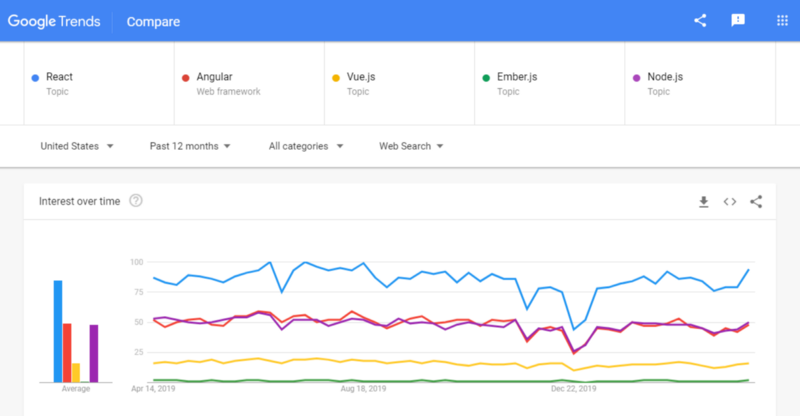Open the send feedback icon
800x416 pixels.
point(738,20)
